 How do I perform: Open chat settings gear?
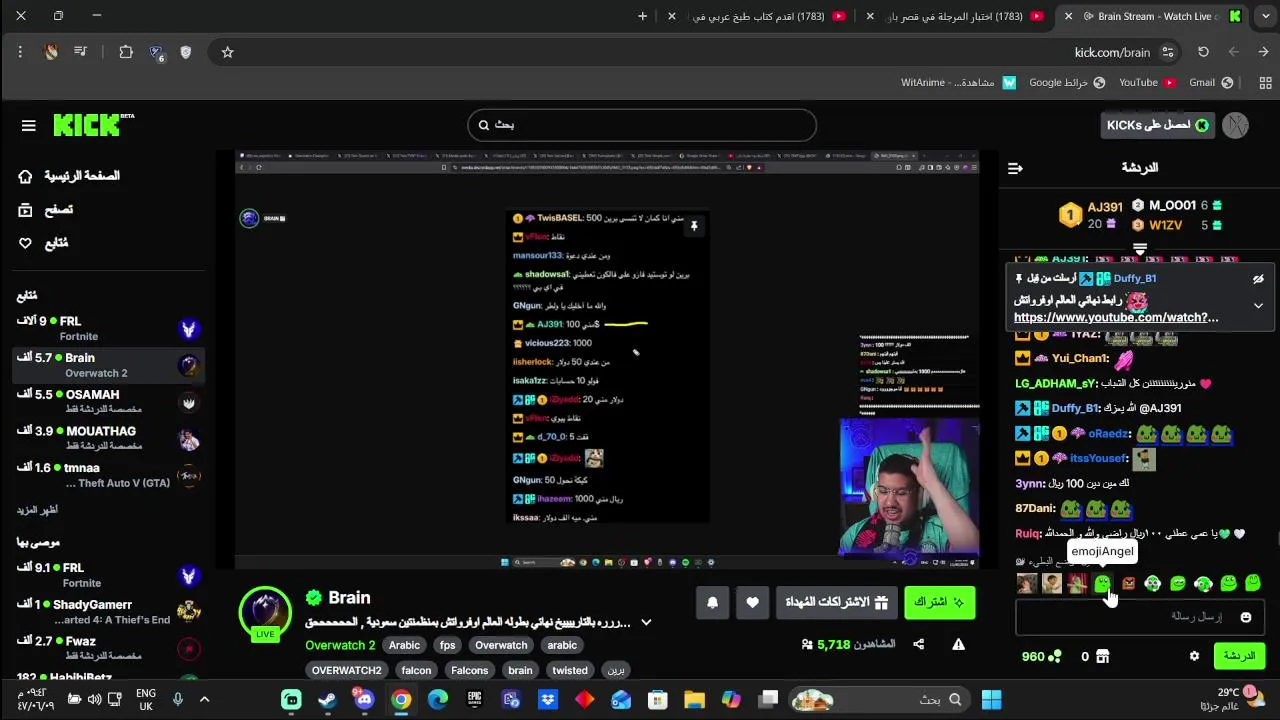1194,657
